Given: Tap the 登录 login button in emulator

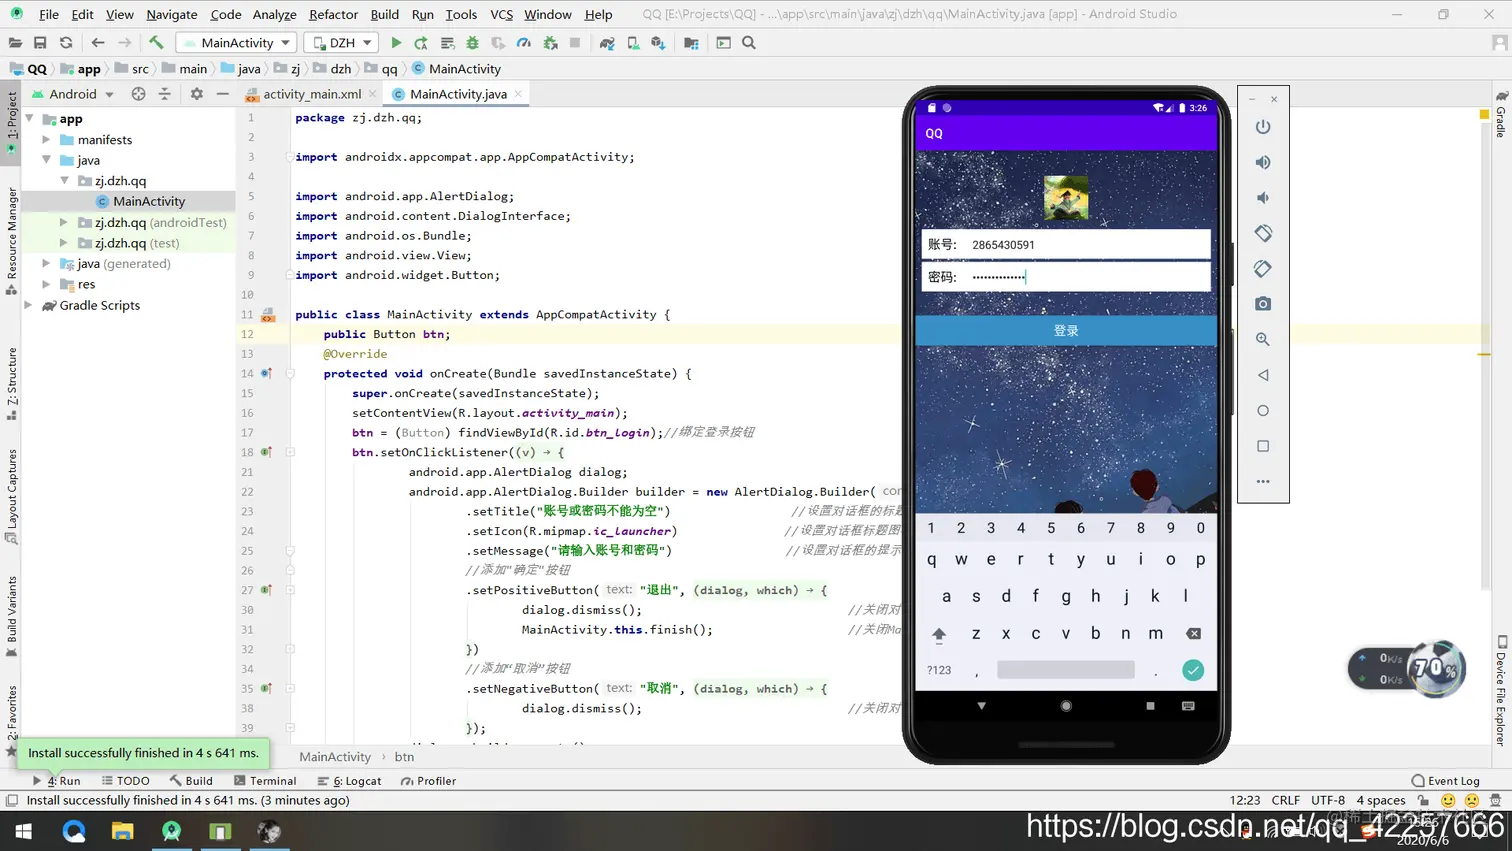Looking at the screenshot, I should point(1066,331).
